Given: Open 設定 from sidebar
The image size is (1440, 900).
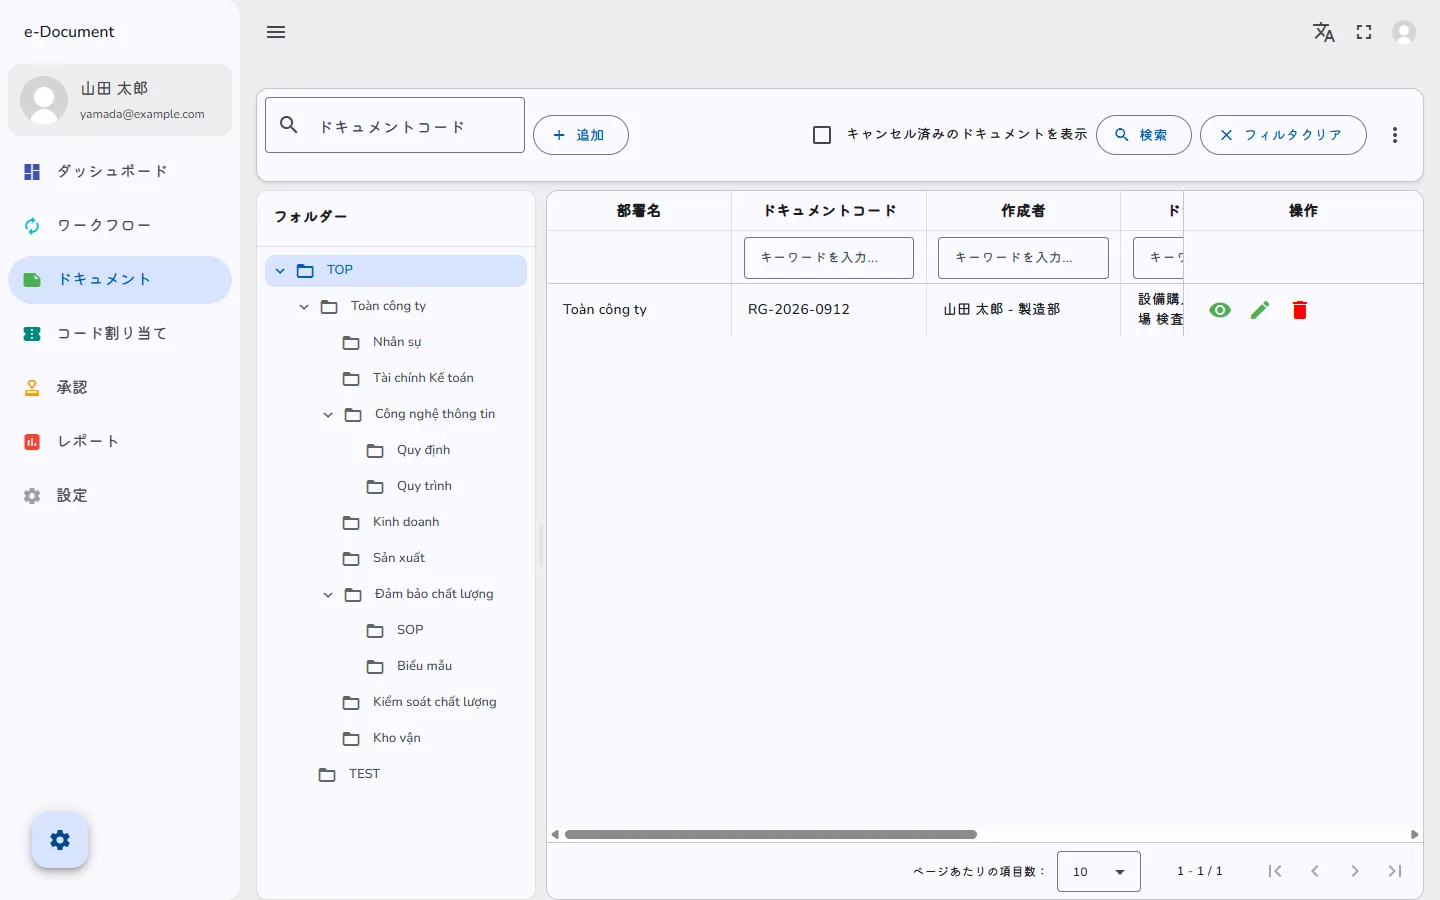Looking at the screenshot, I should tap(120, 496).
